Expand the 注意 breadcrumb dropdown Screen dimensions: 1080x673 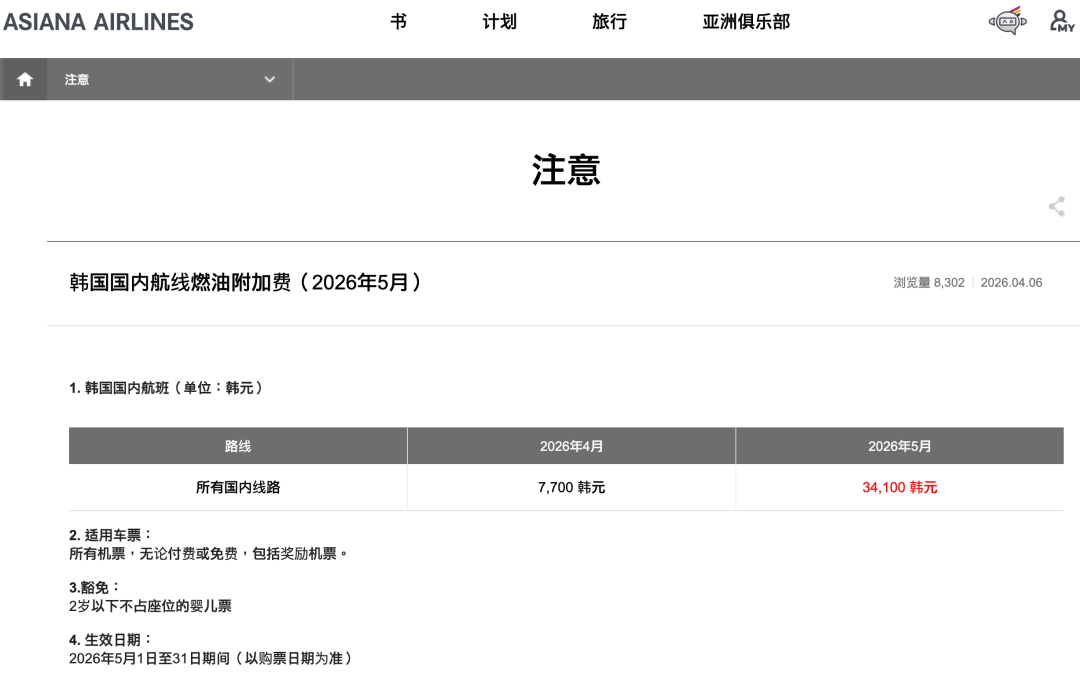tap(169, 79)
